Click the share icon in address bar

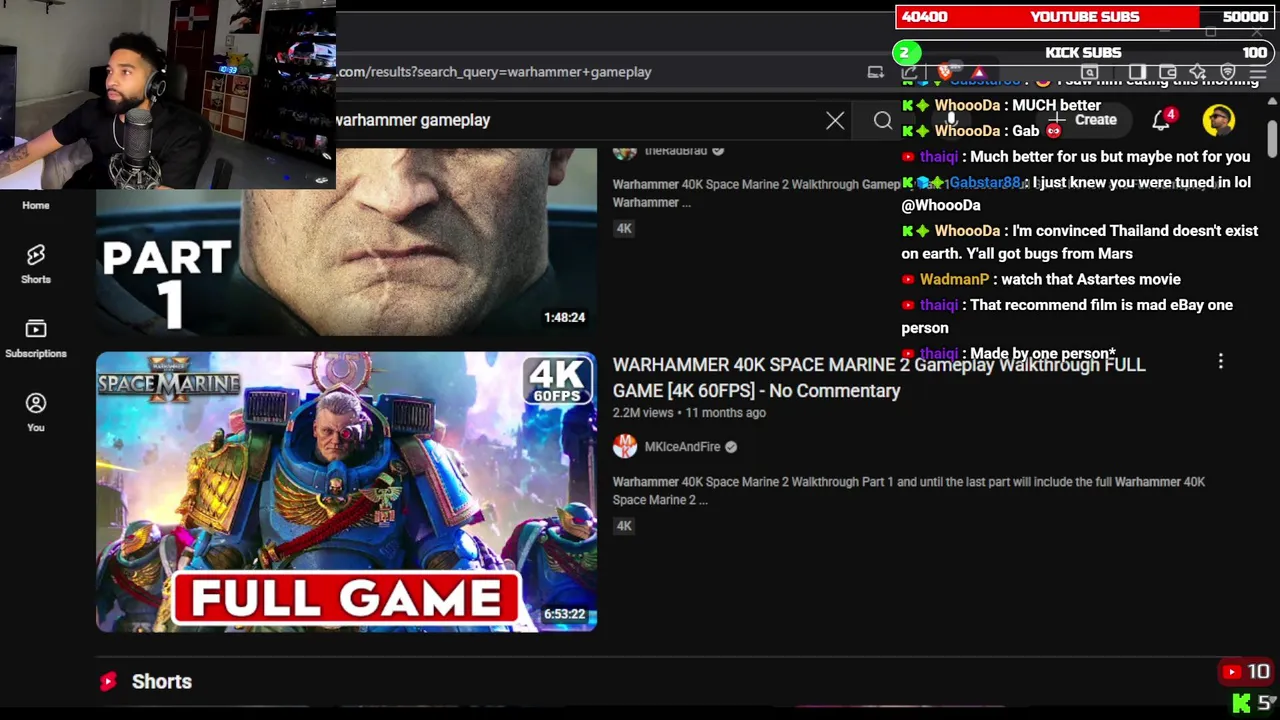tap(909, 72)
